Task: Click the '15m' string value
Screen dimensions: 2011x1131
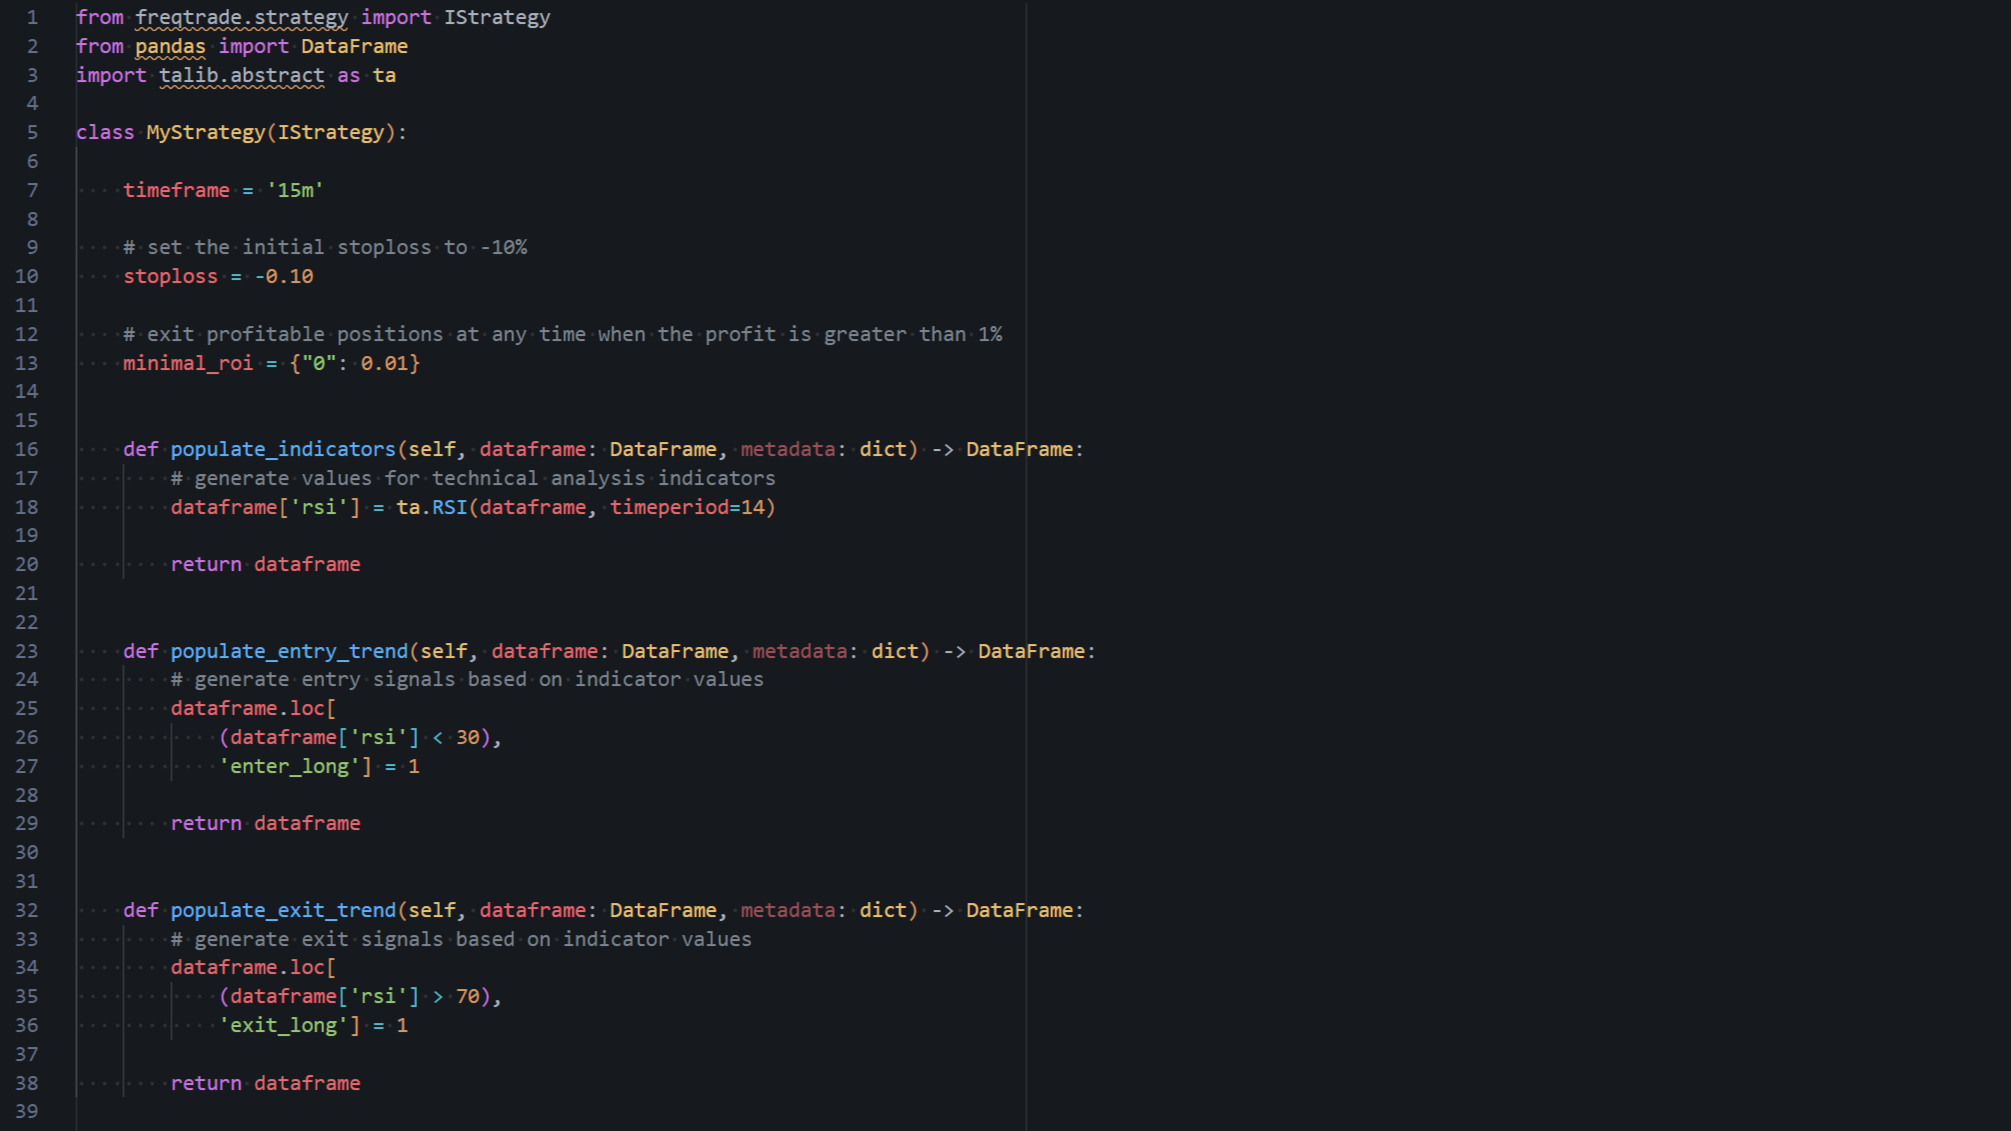Action: [295, 190]
